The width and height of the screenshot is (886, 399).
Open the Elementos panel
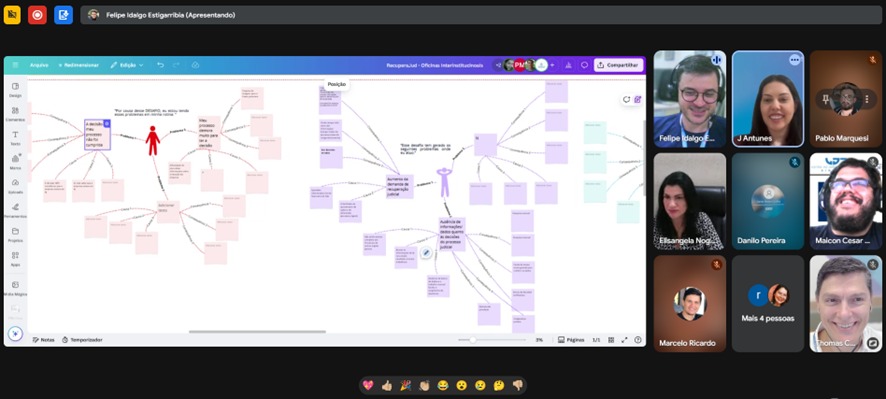pyautogui.click(x=15, y=114)
